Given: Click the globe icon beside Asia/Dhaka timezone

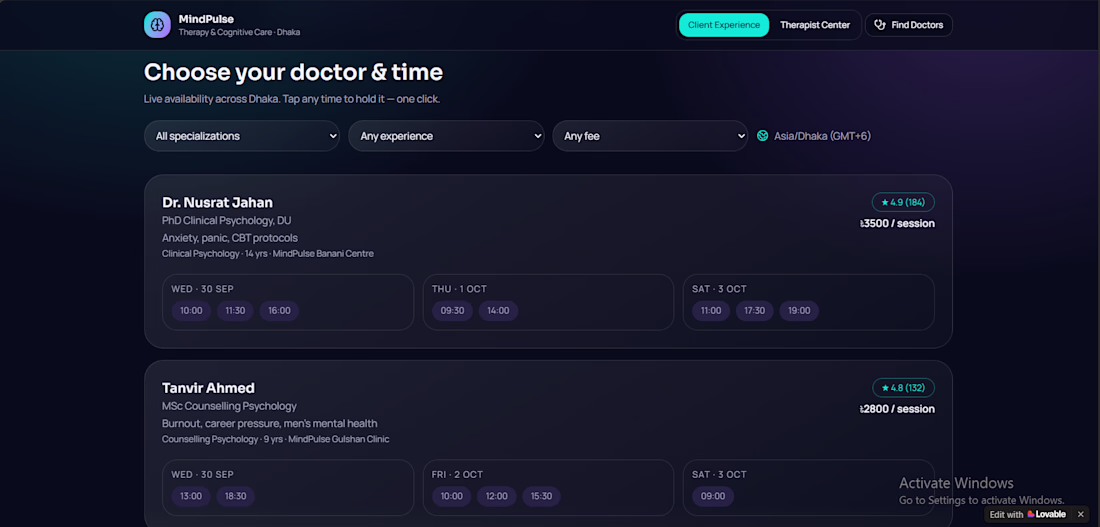Looking at the screenshot, I should click(763, 136).
